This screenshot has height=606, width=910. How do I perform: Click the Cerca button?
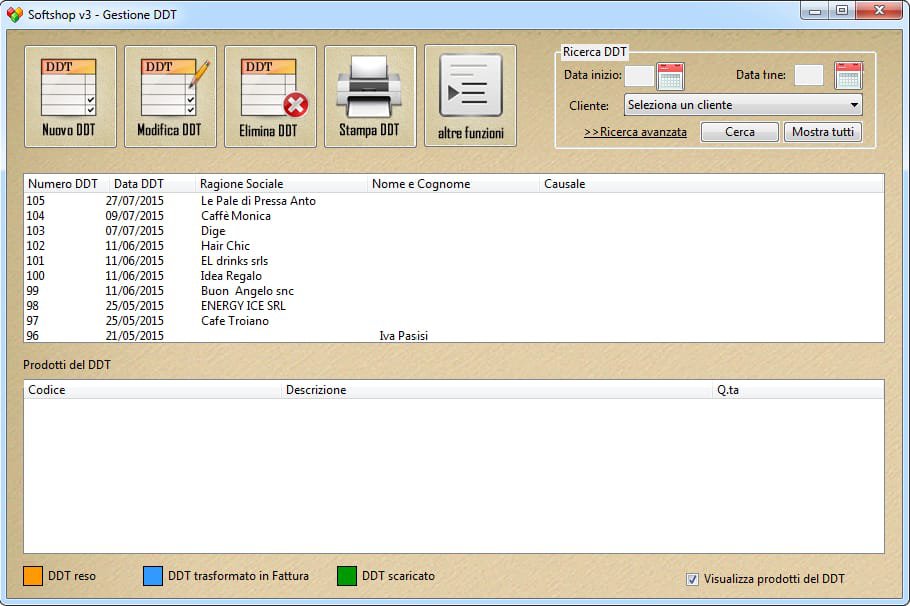click(x=740, y=132)
